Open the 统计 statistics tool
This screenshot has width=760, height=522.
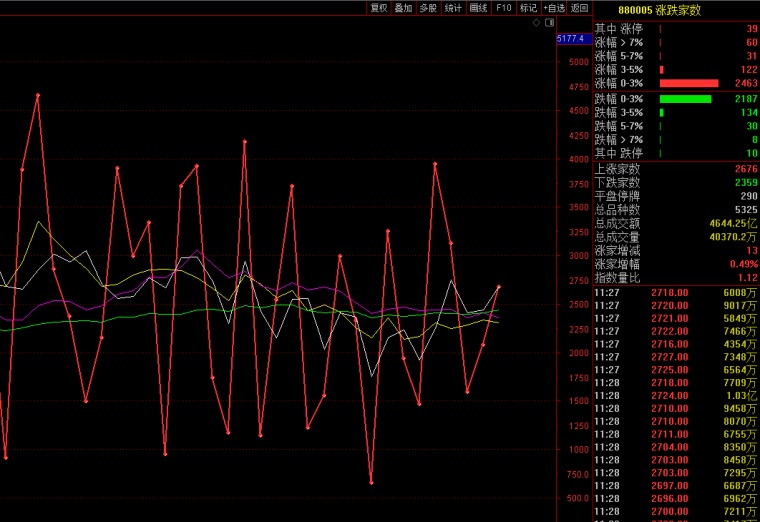[x=454, y=8]
